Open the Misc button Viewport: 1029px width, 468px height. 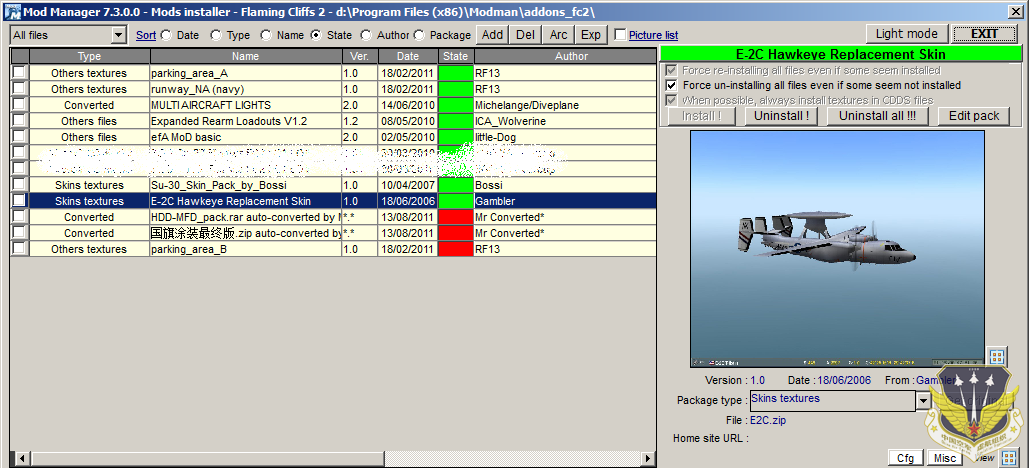945,458
